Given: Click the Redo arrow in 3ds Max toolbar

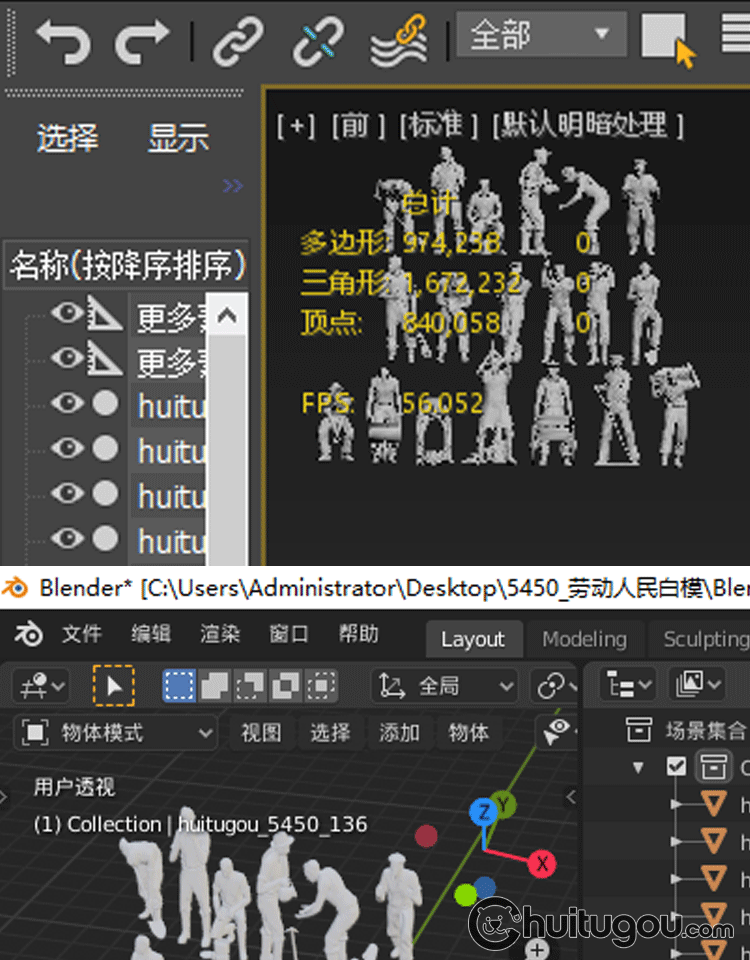Looking at the screenshot, I should click(x=142, y=40).
